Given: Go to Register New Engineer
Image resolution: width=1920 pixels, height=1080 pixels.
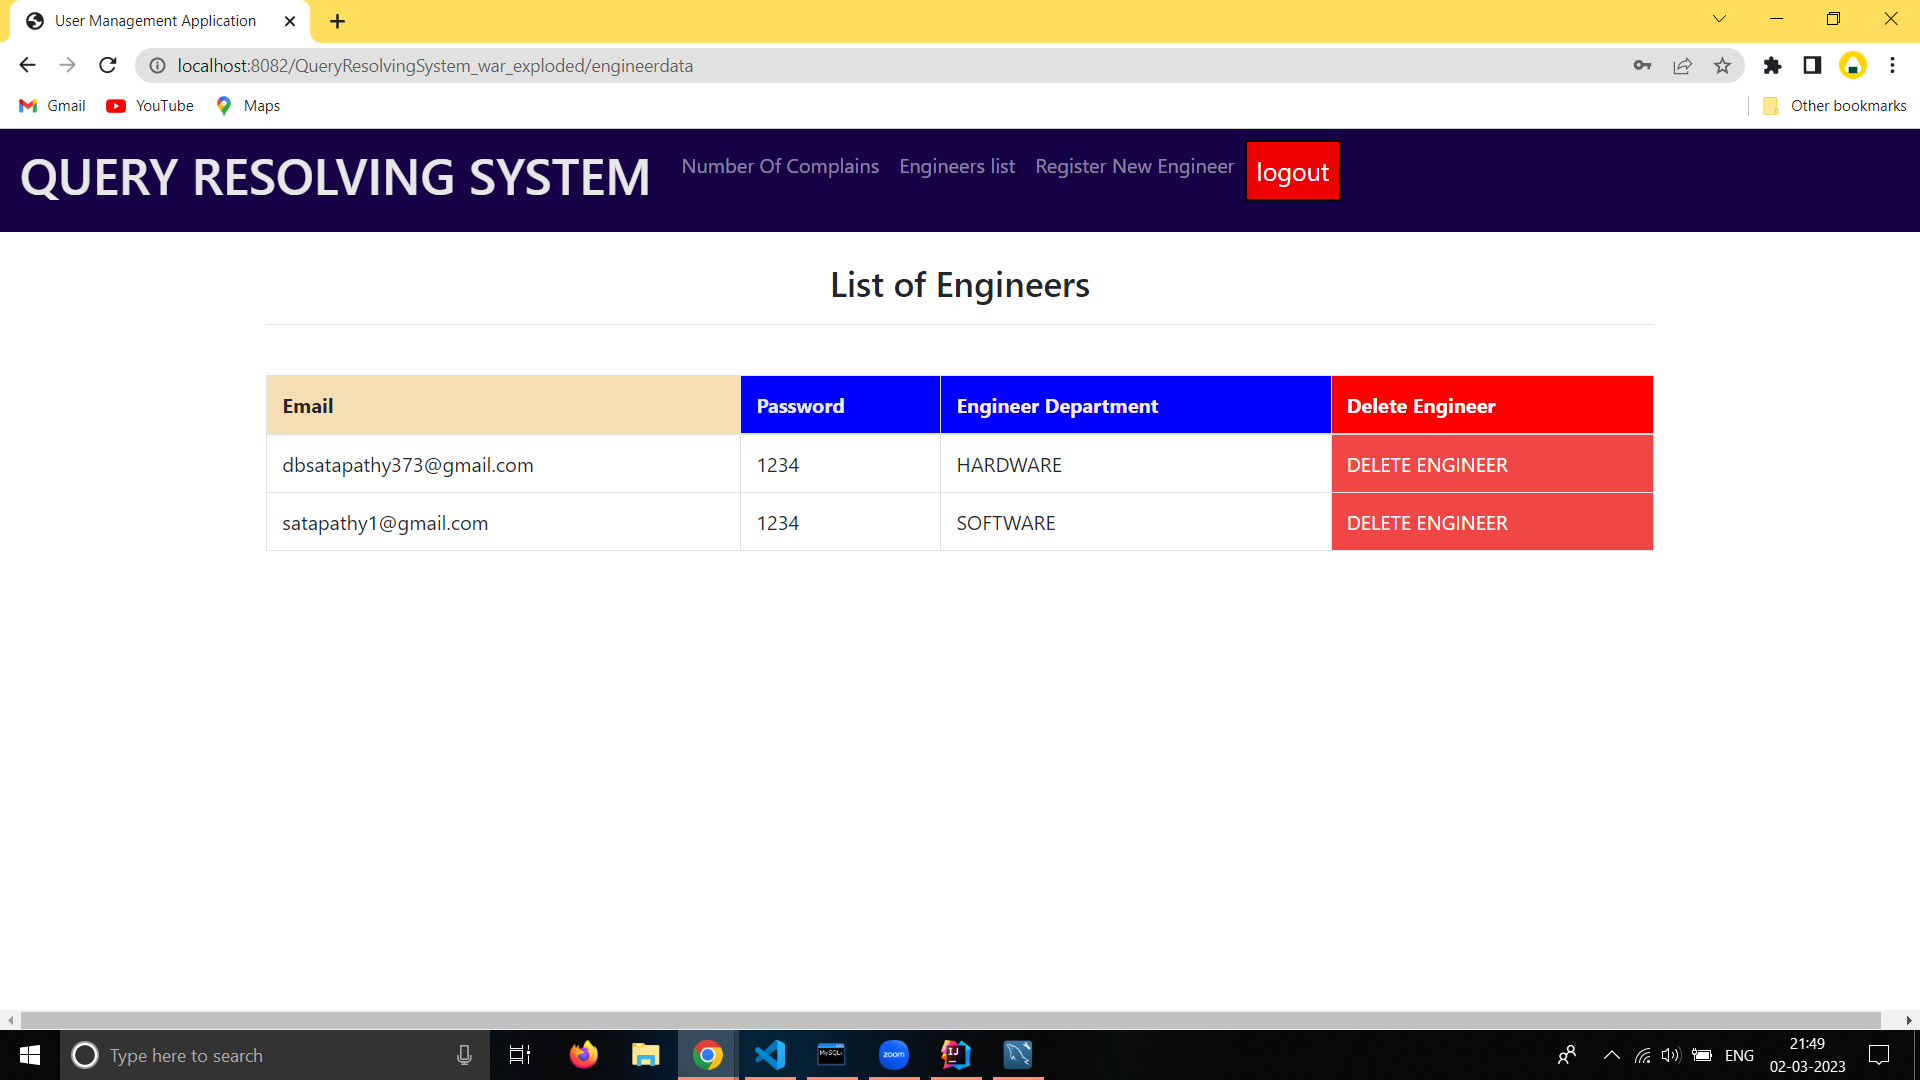Looking at the screenshot, I should (x=1134, y=167).
